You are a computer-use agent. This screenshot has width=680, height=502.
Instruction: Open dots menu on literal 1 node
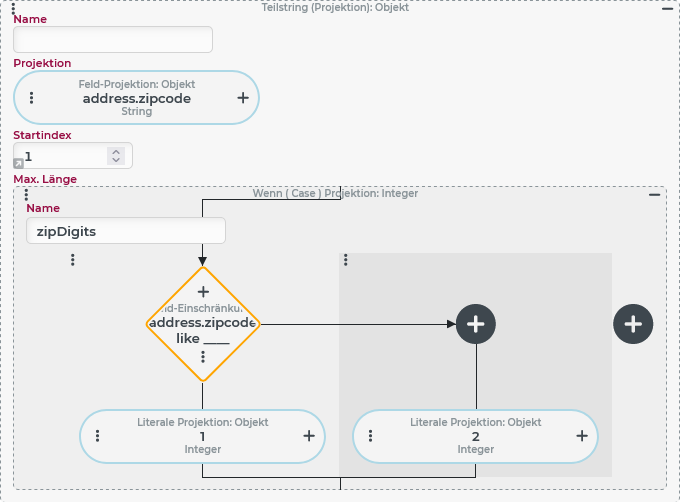tap(98, 436)
